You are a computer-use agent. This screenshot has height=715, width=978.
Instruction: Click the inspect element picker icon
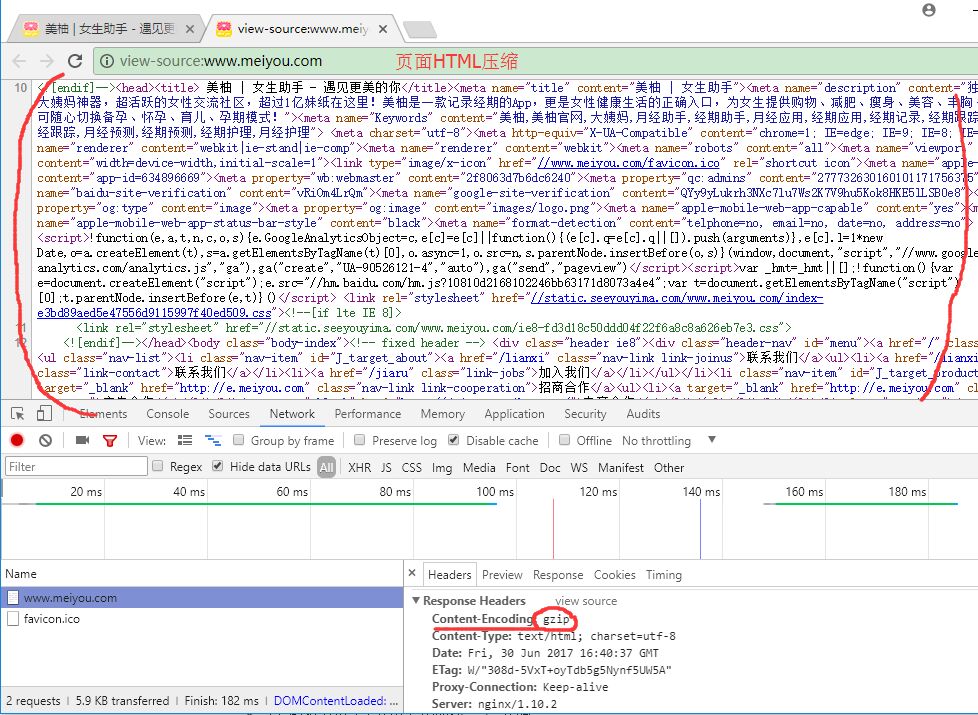(16, 414)
